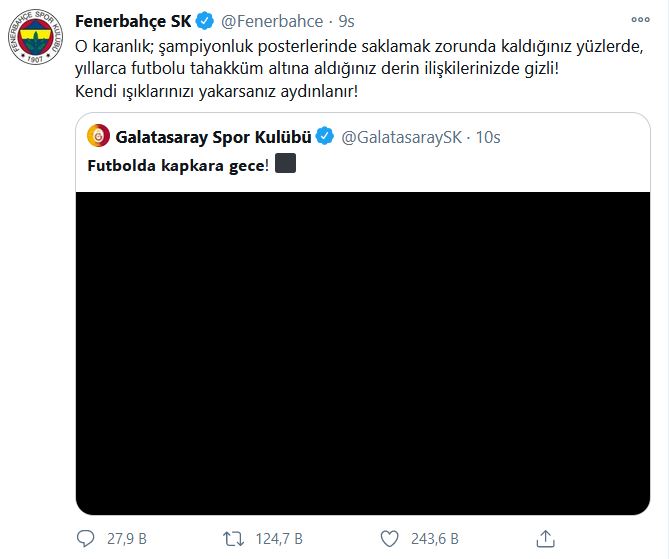The height and width of the screenshot is (559, 669).
Task: Click the 243,6 B likes count
Action: pos(435,539)
